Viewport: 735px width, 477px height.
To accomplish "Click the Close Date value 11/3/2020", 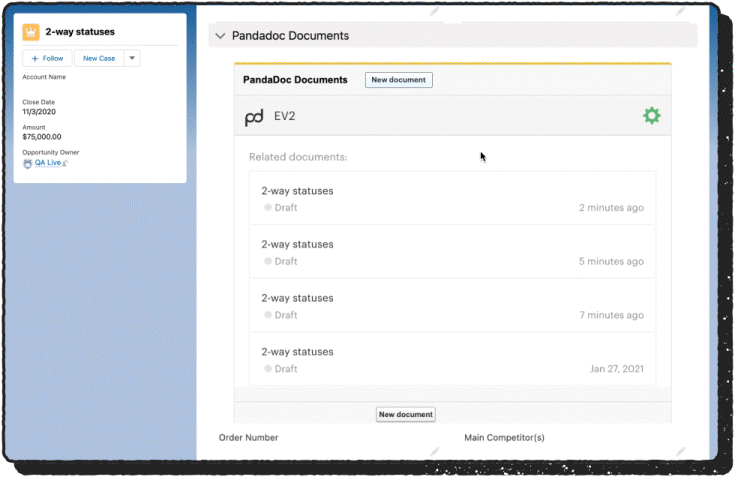I will (39, 112).
